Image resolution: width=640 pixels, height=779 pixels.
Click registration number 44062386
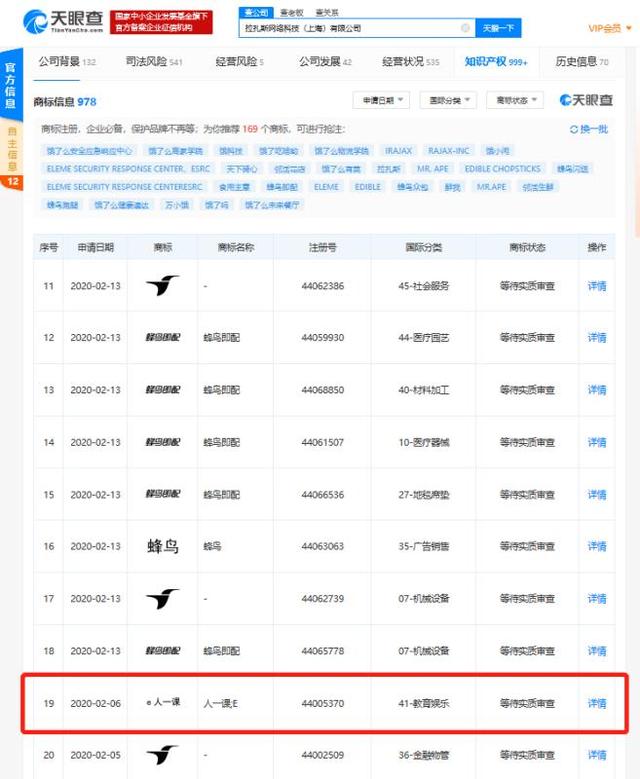(x=322, y=286)
